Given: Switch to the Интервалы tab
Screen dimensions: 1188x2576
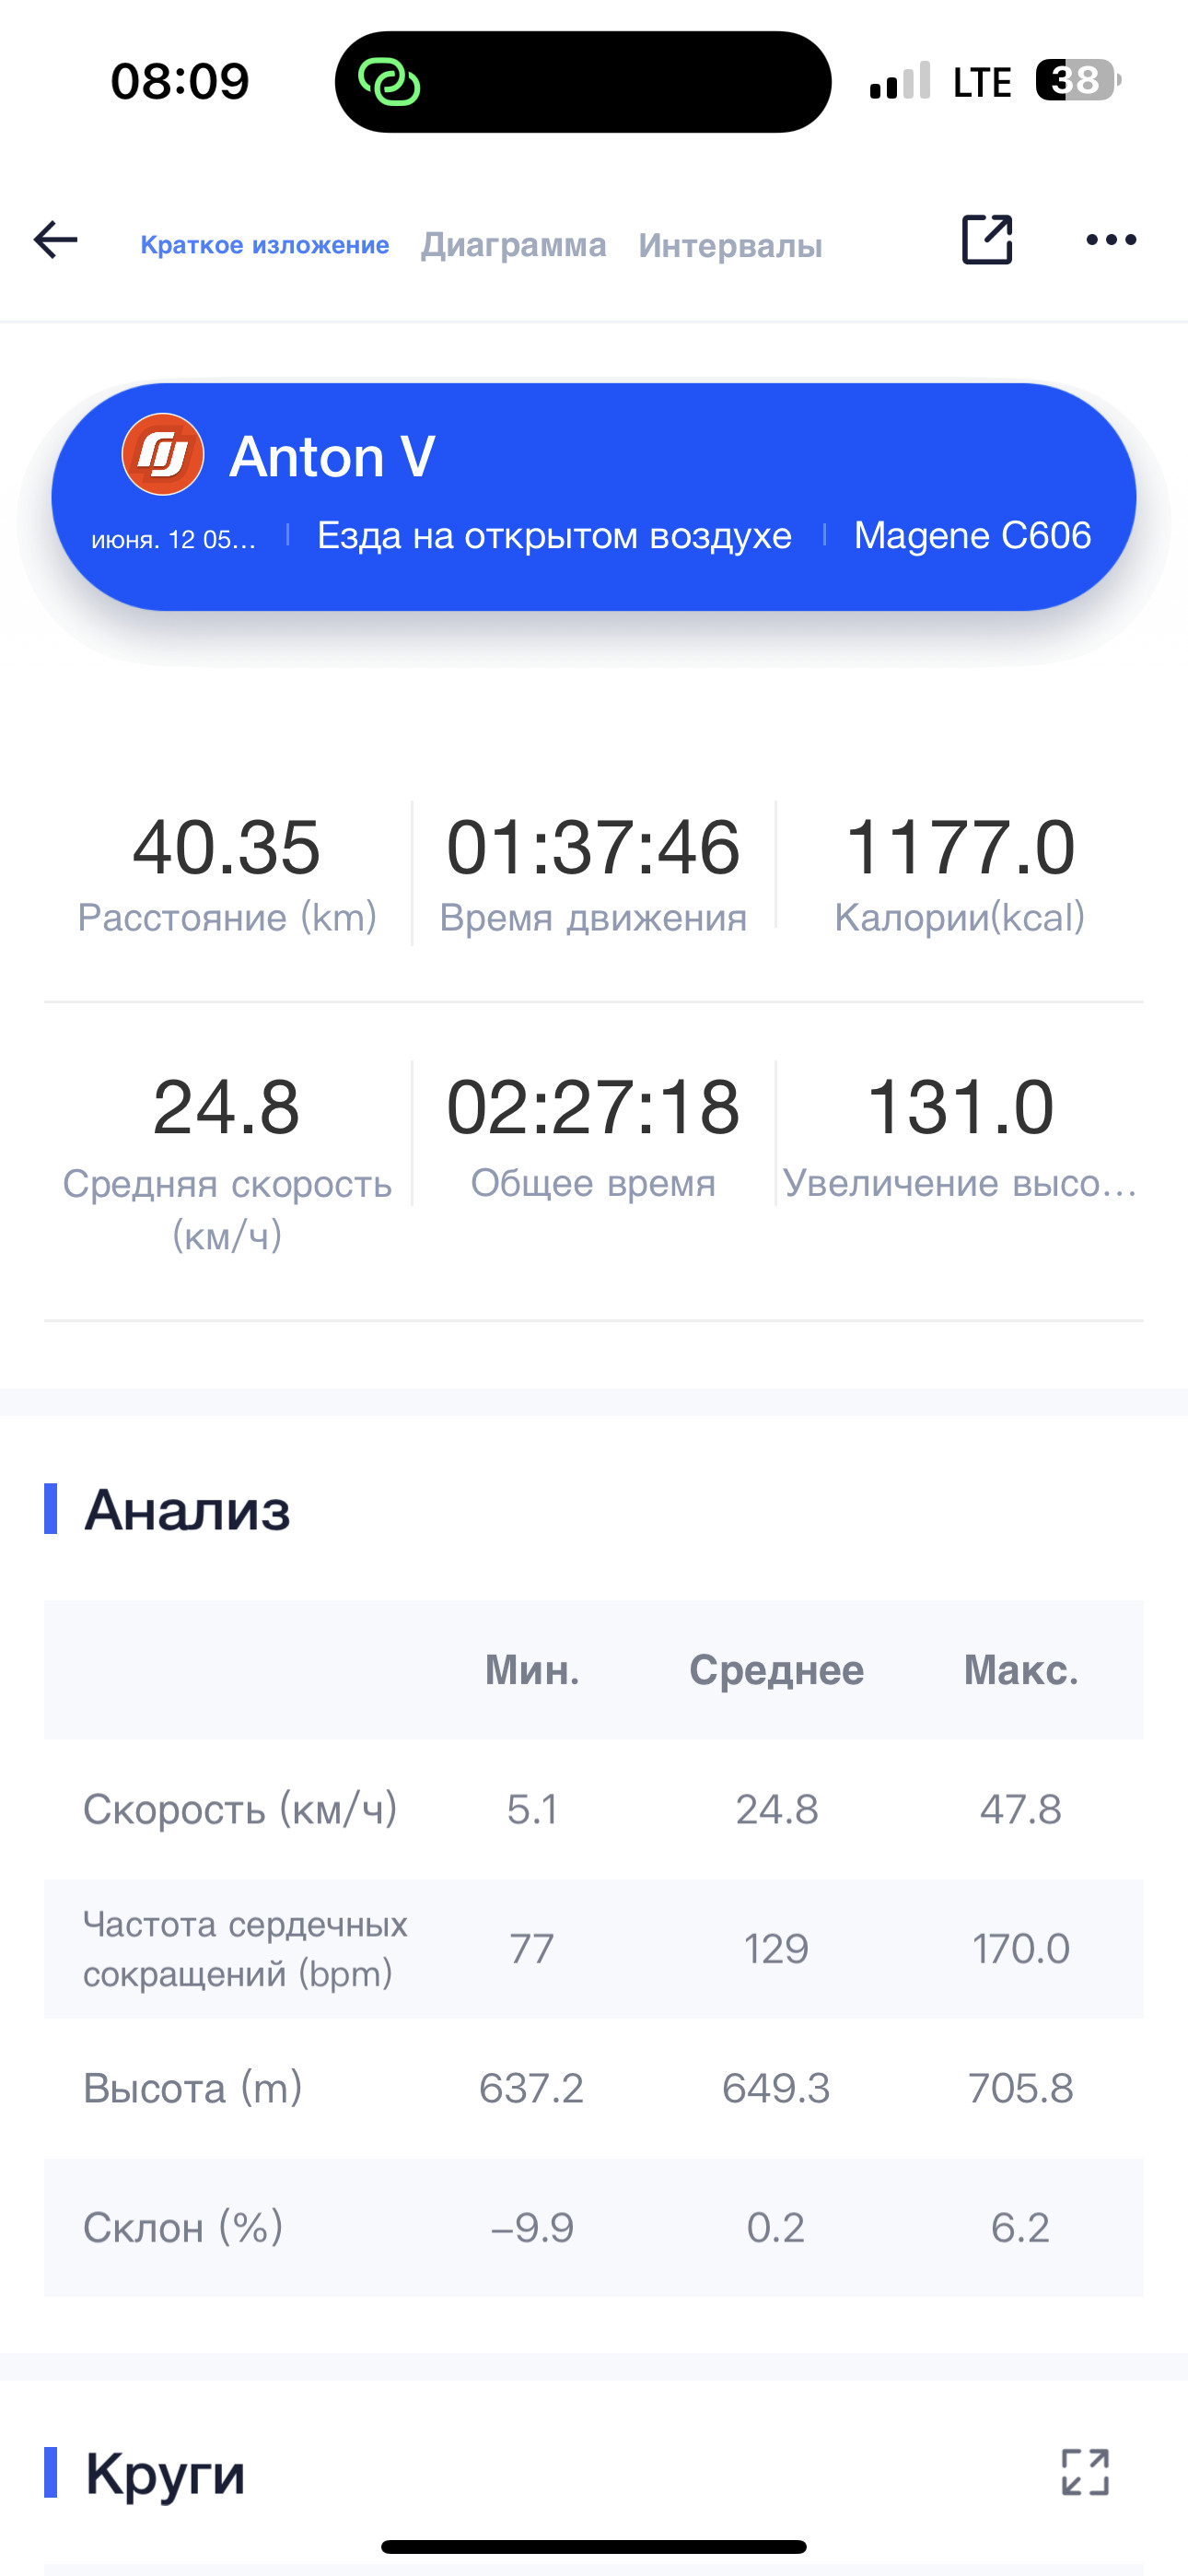Looking at the screenshot, I should click(x=731, y=245).
